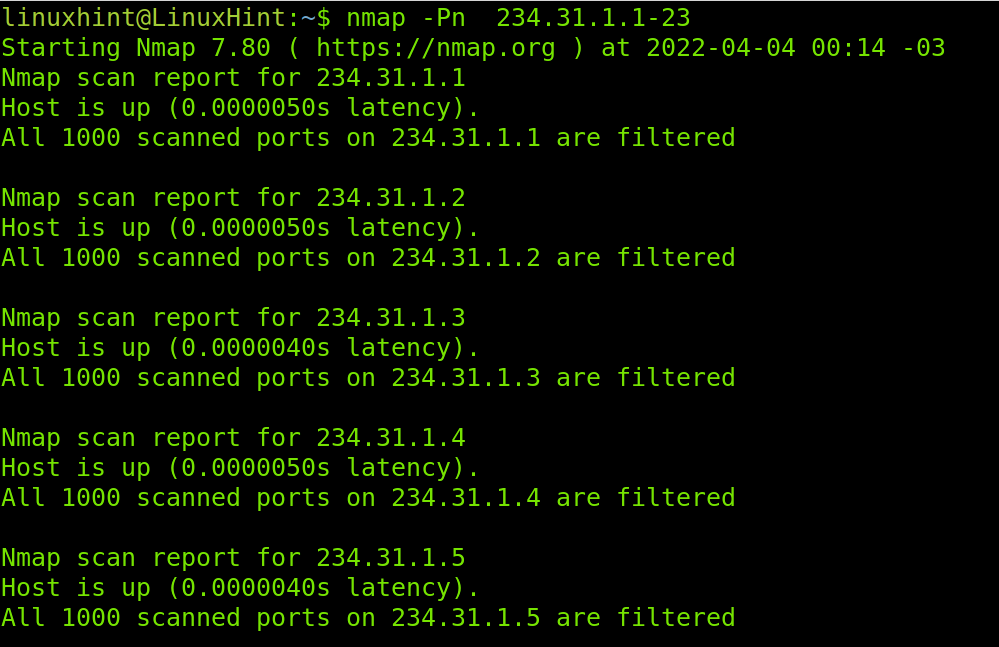Click the filtered ports line for 234.31.1.4
The width and height of the screenshot is (999, 647).
368,498
